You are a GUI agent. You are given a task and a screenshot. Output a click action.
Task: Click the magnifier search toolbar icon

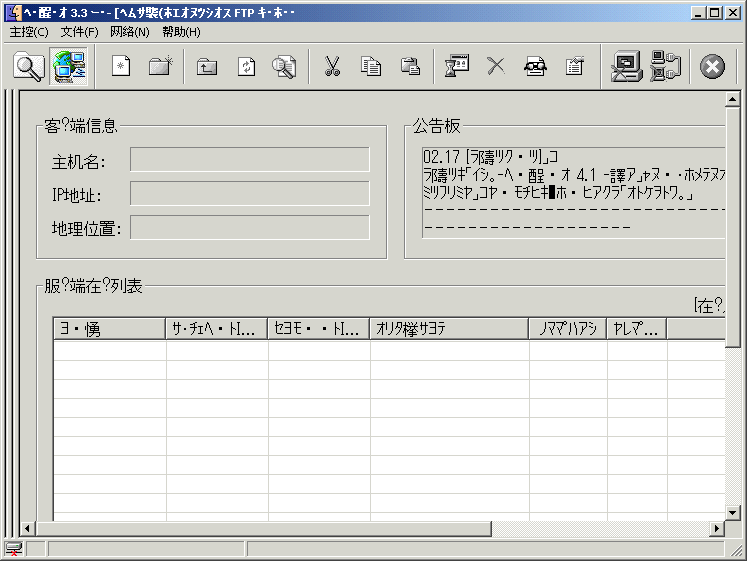point(29,67)
